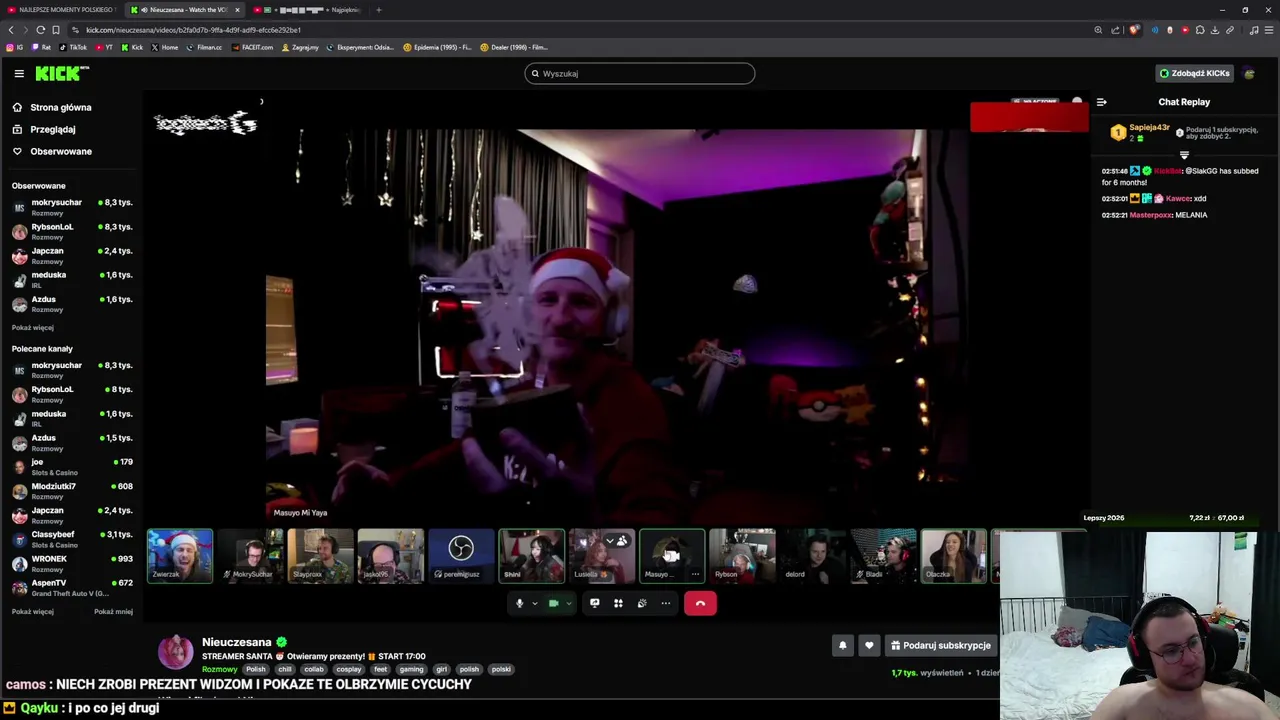
Task: Click the notification bell for Nieuczesana
Action: tap(842, 646)
